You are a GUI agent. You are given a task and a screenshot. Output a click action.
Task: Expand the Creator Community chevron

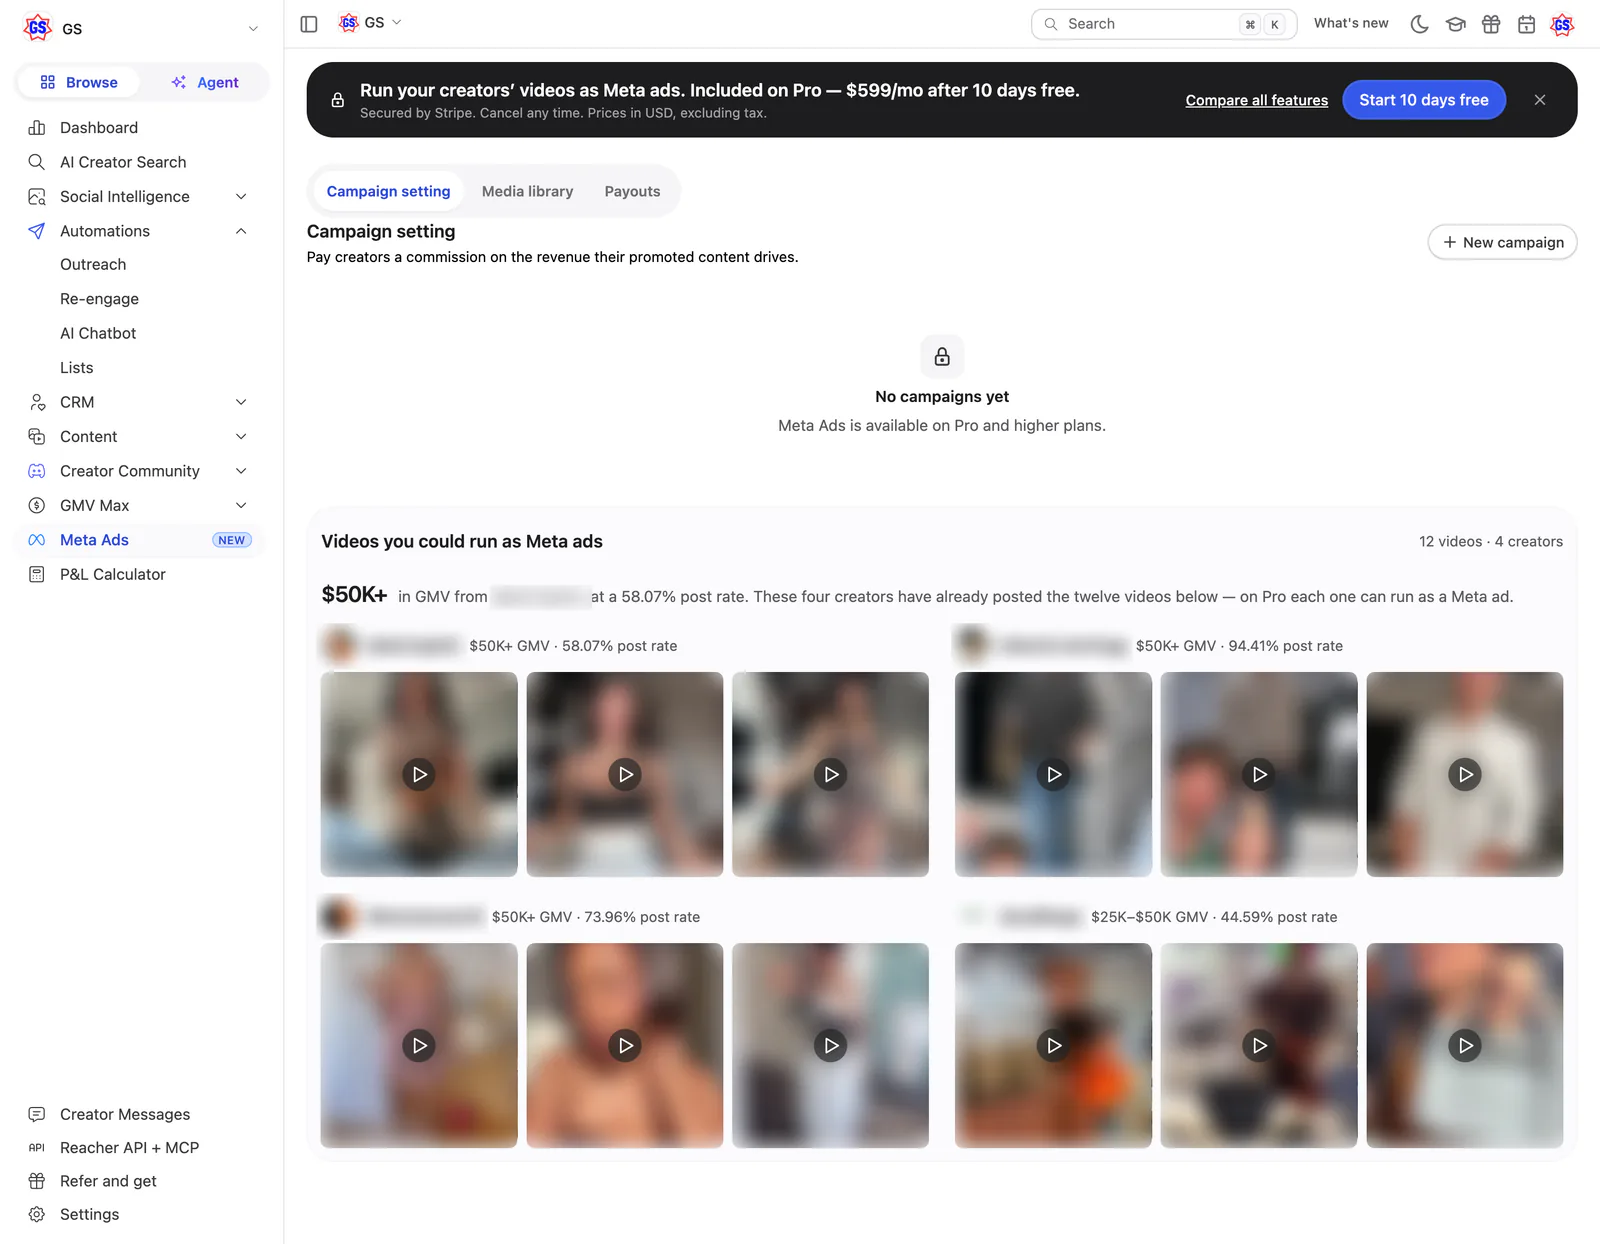[241, 471]
